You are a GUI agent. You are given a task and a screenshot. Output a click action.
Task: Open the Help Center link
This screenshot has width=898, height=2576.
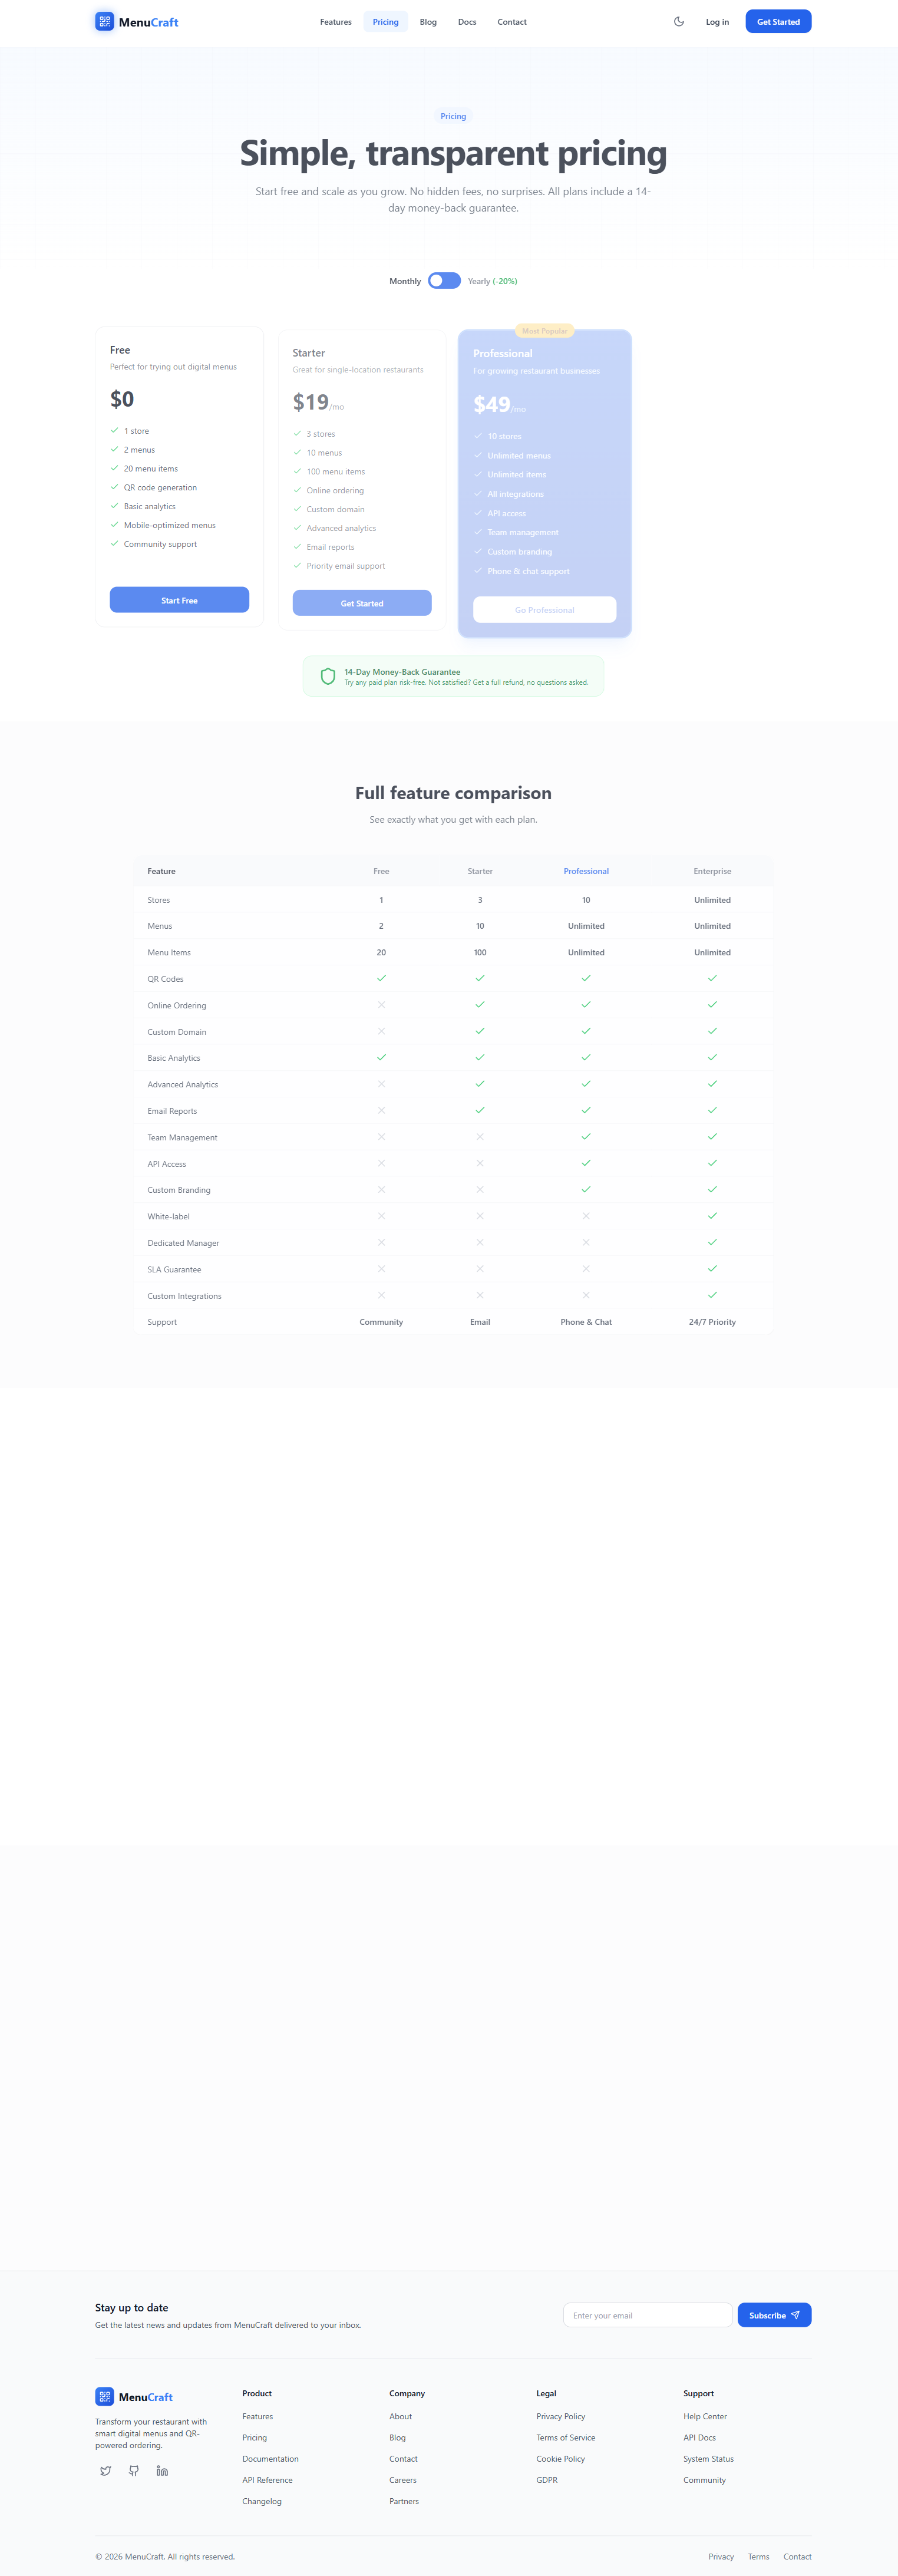pyautogui.click(x=705, y=2416)
